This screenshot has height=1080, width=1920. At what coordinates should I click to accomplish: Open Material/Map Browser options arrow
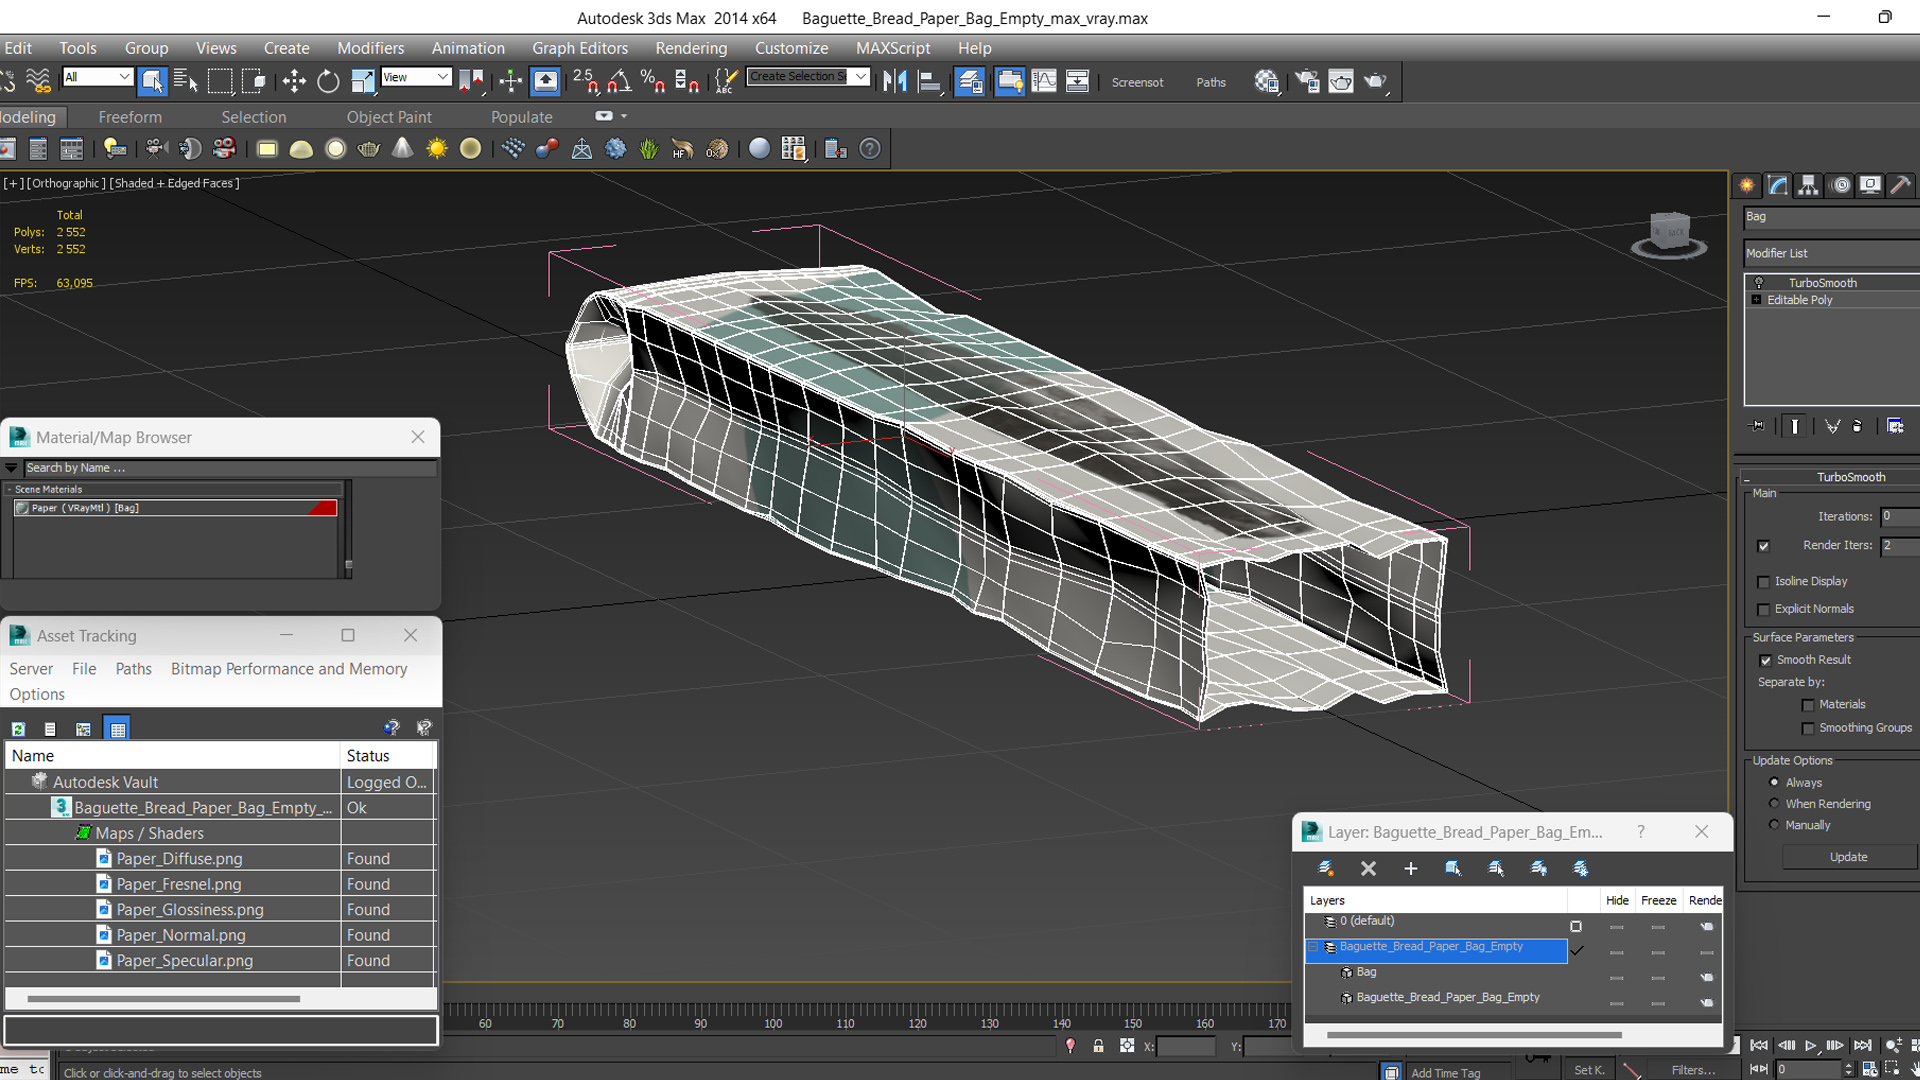click(11, 468)
